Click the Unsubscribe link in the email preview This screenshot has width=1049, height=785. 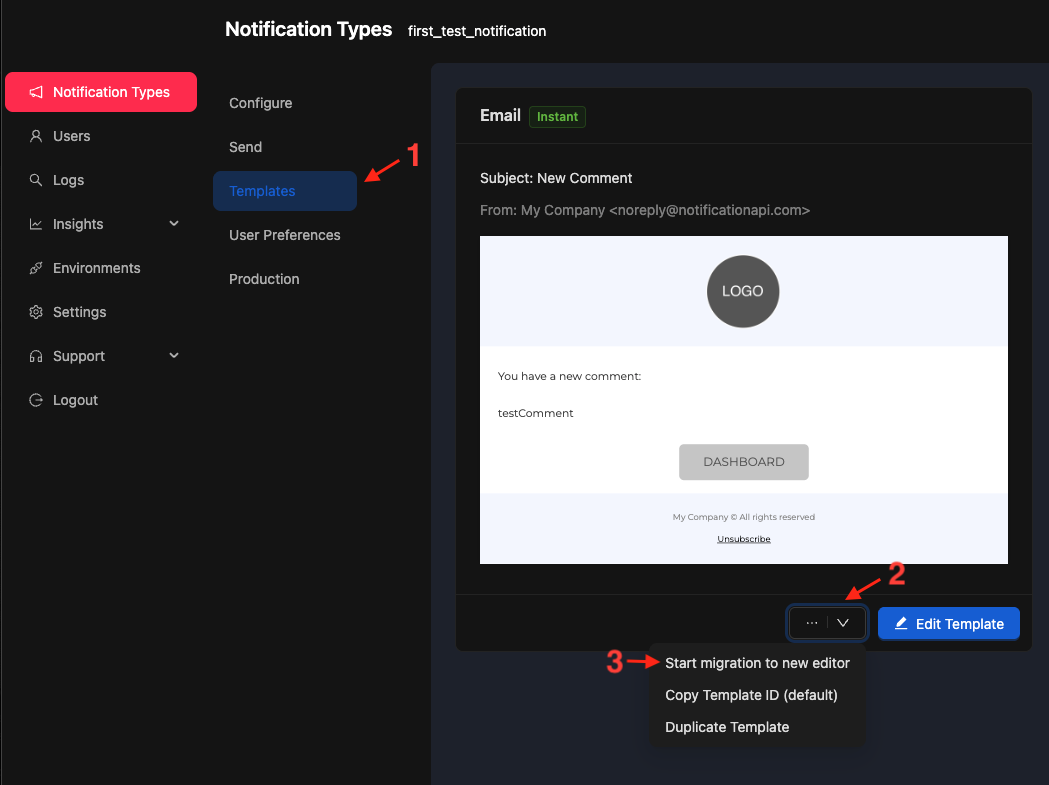click(x=743, y=538)
